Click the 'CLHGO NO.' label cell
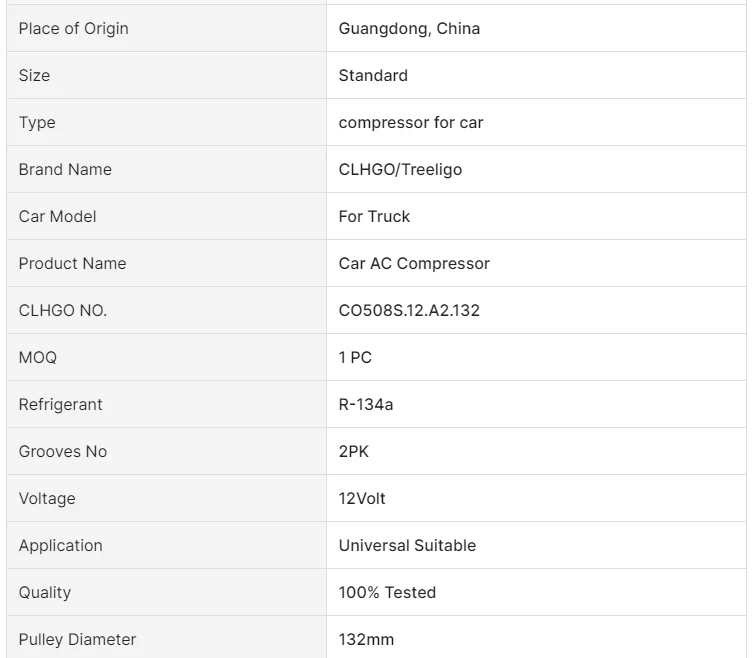Image resolution: width=753 pixels, height=658 pixels. click(62, 310)
